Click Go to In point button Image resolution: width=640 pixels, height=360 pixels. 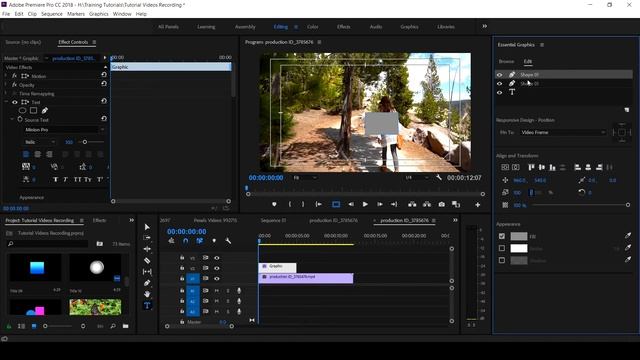(318, 204)
